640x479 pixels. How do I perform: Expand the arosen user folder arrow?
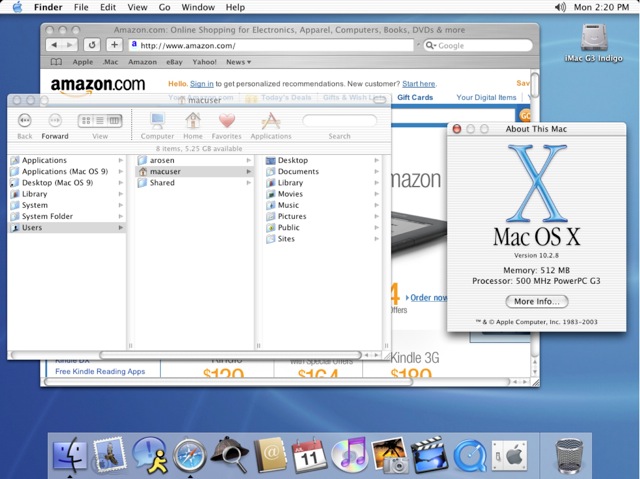[249, 160]
